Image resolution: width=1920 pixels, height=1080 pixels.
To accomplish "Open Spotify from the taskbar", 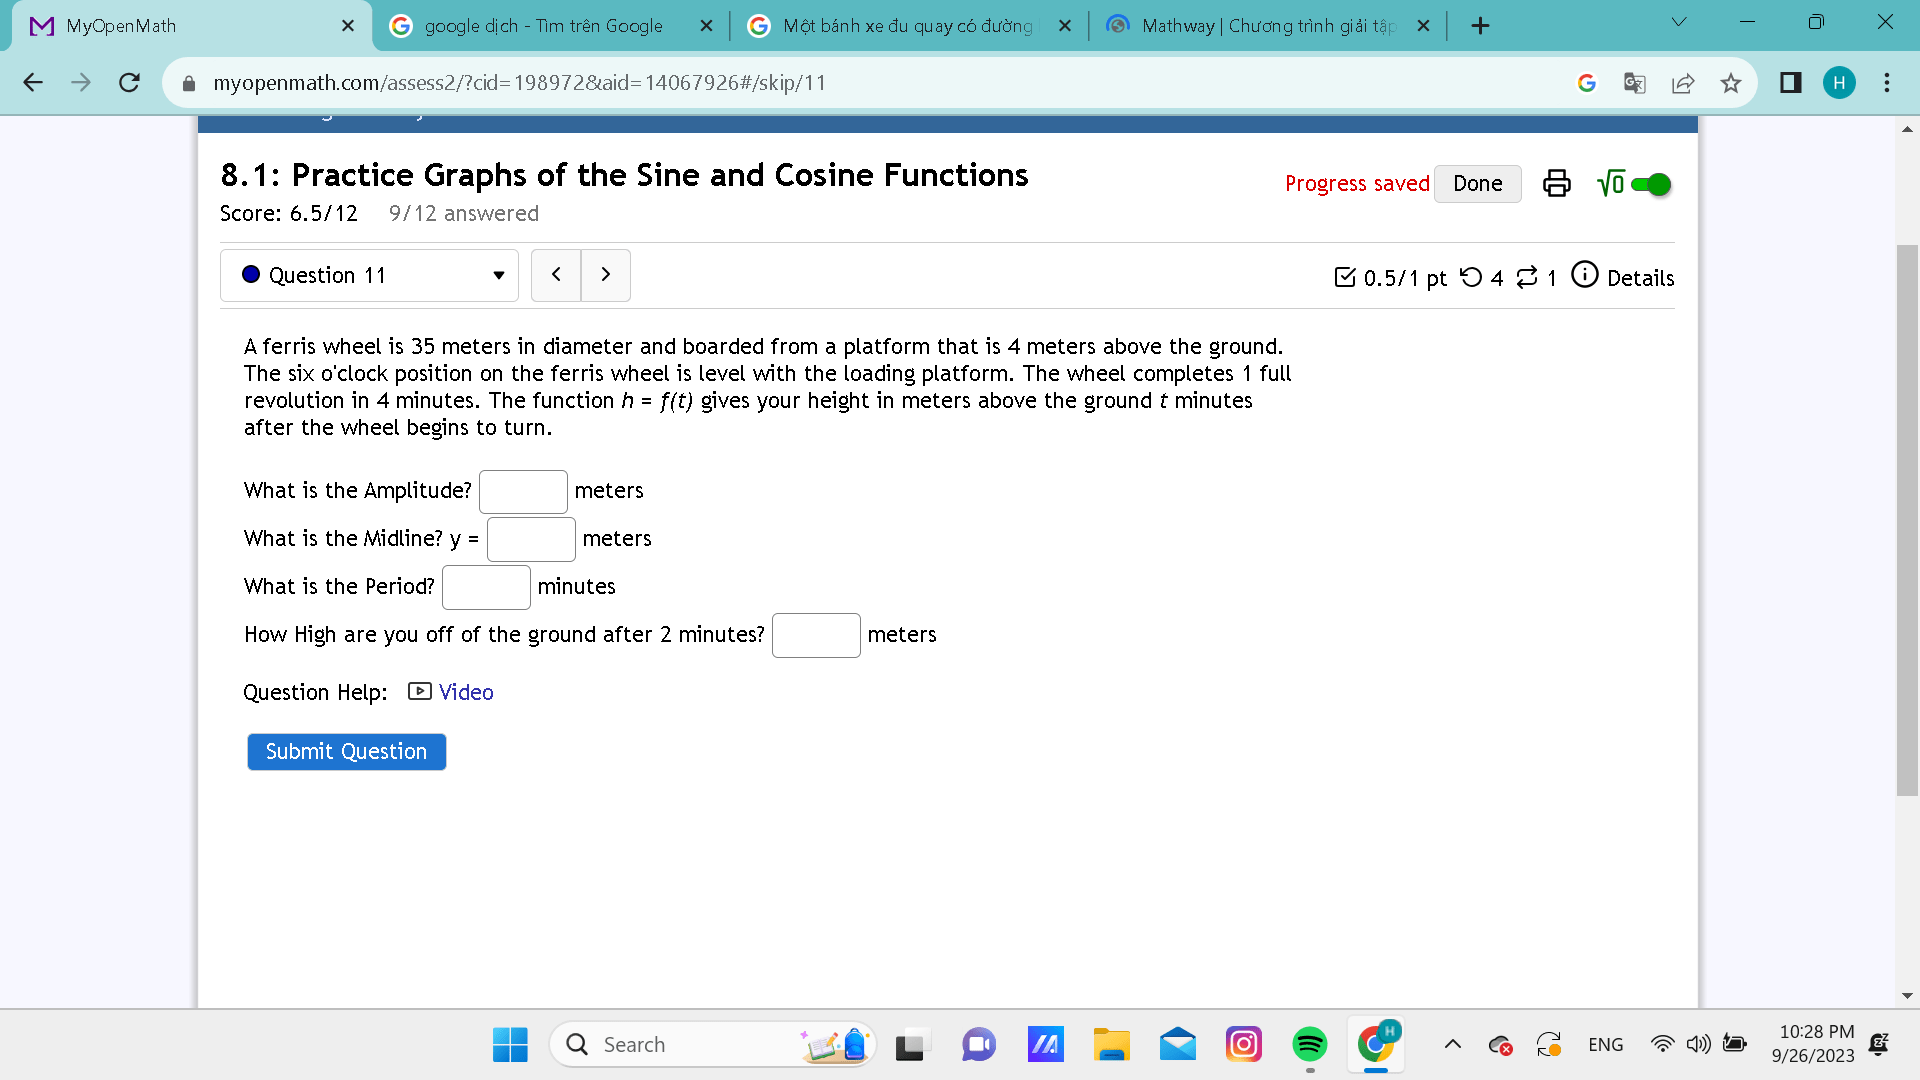I will [1309, 1045].
